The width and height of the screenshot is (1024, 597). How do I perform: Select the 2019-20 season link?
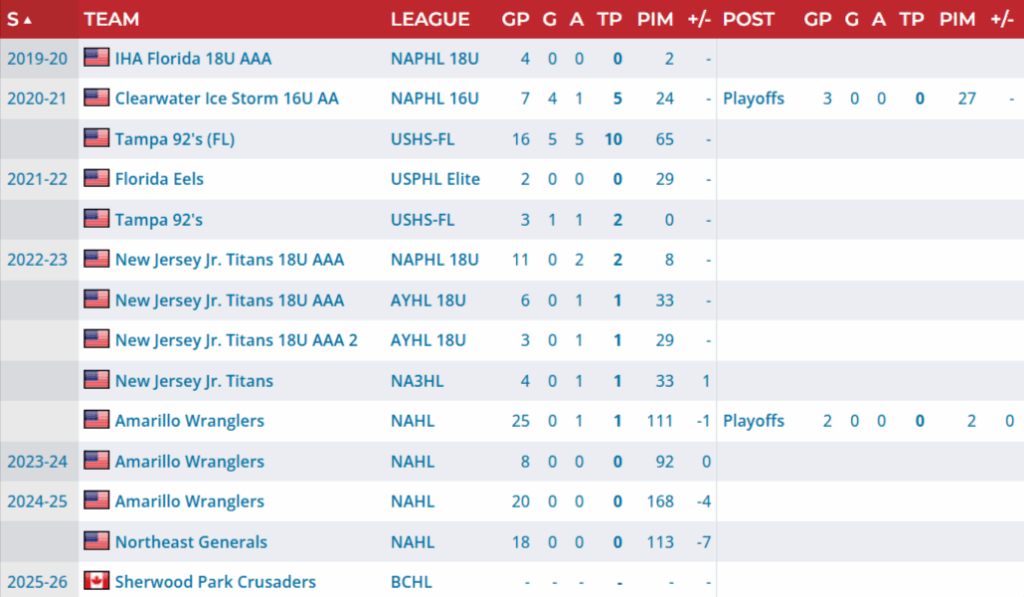[x=37, y=58]
